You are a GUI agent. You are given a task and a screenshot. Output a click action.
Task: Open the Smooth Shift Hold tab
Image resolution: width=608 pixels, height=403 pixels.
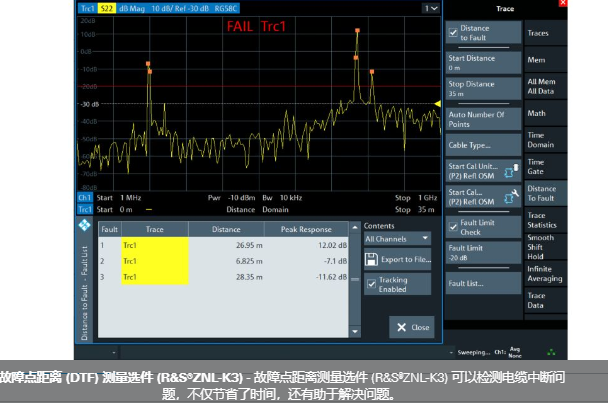click(545, 247)
